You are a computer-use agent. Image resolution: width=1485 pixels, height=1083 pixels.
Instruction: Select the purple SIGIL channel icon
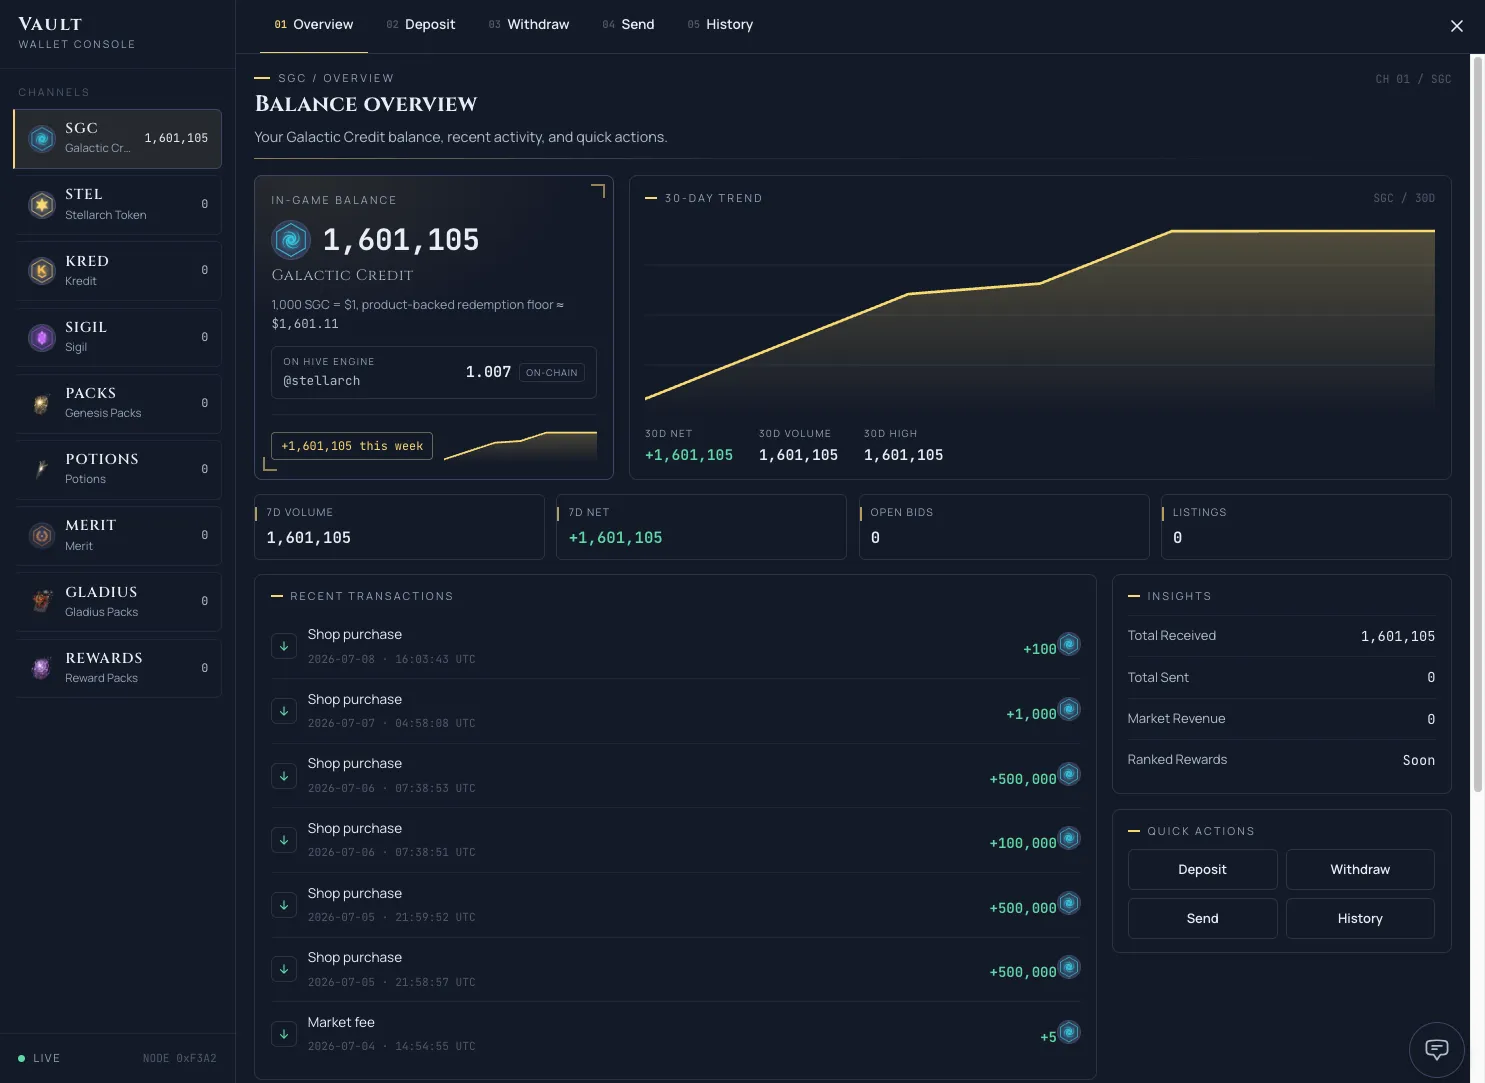point(42,338)
